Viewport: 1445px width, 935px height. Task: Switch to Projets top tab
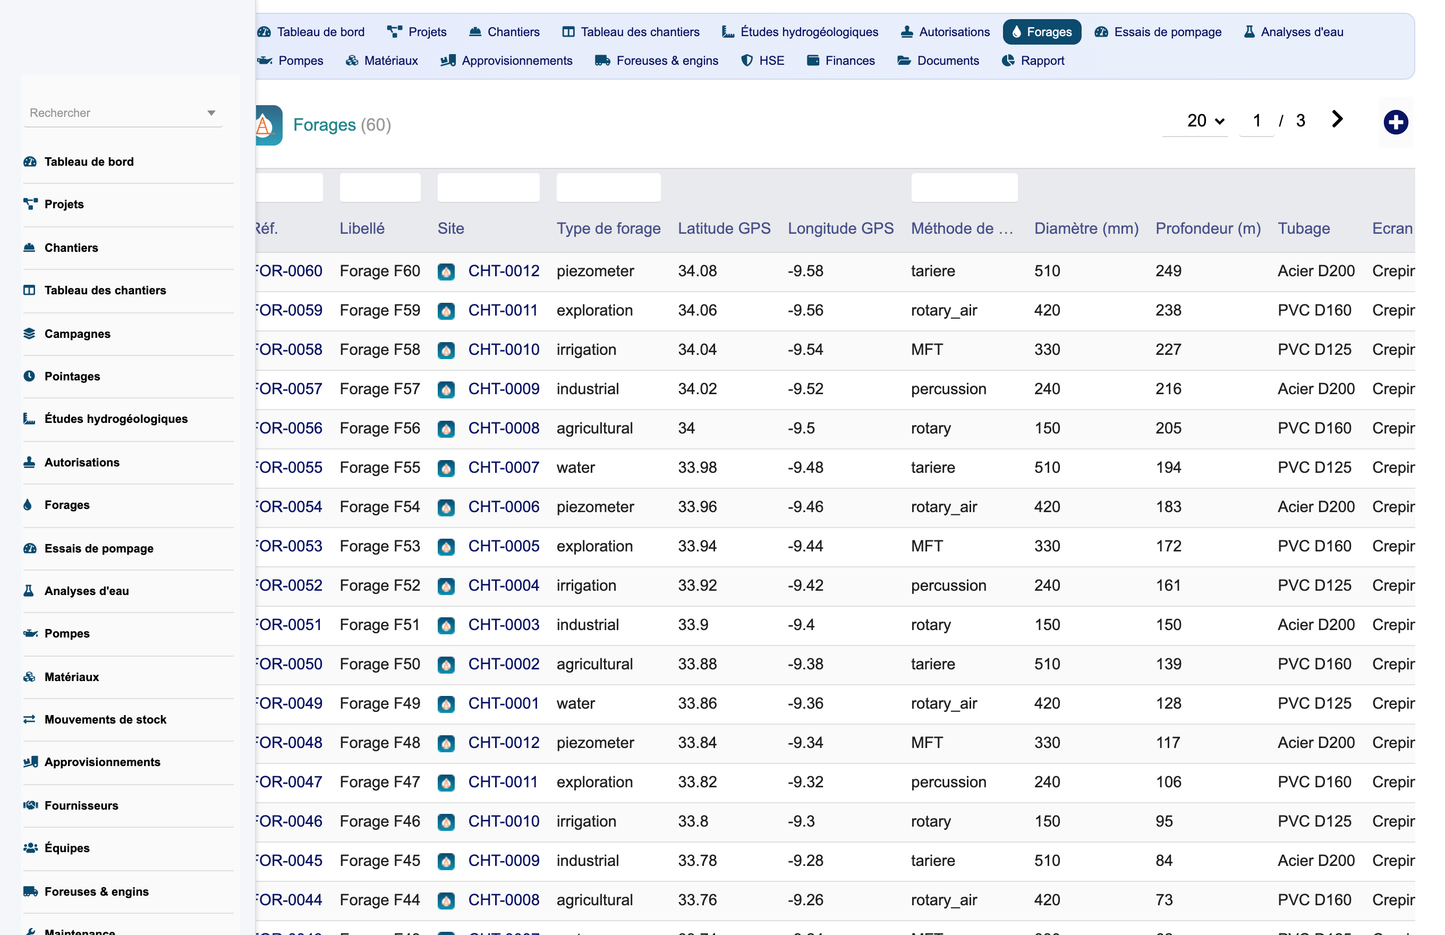417,32
